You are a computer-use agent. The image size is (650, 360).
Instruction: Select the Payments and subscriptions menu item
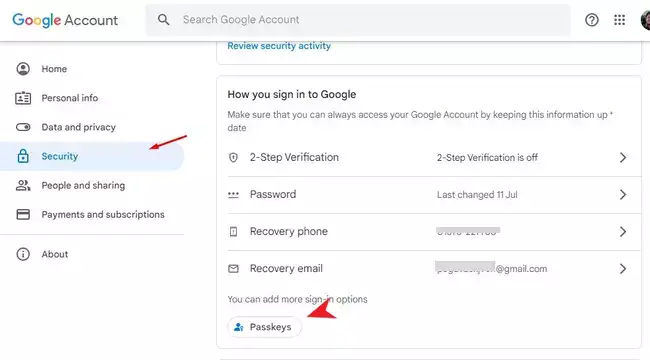(x=92, y=214)
